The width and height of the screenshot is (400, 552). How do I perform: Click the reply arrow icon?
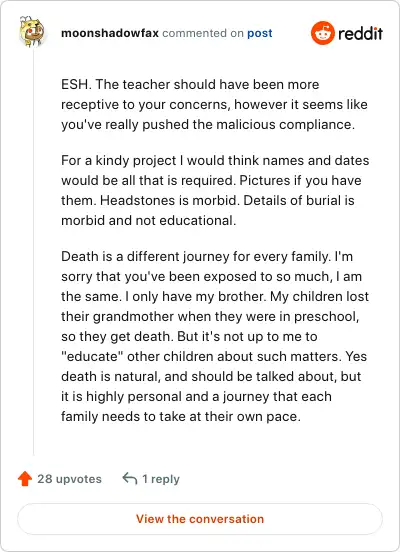[x=130, y=479]
